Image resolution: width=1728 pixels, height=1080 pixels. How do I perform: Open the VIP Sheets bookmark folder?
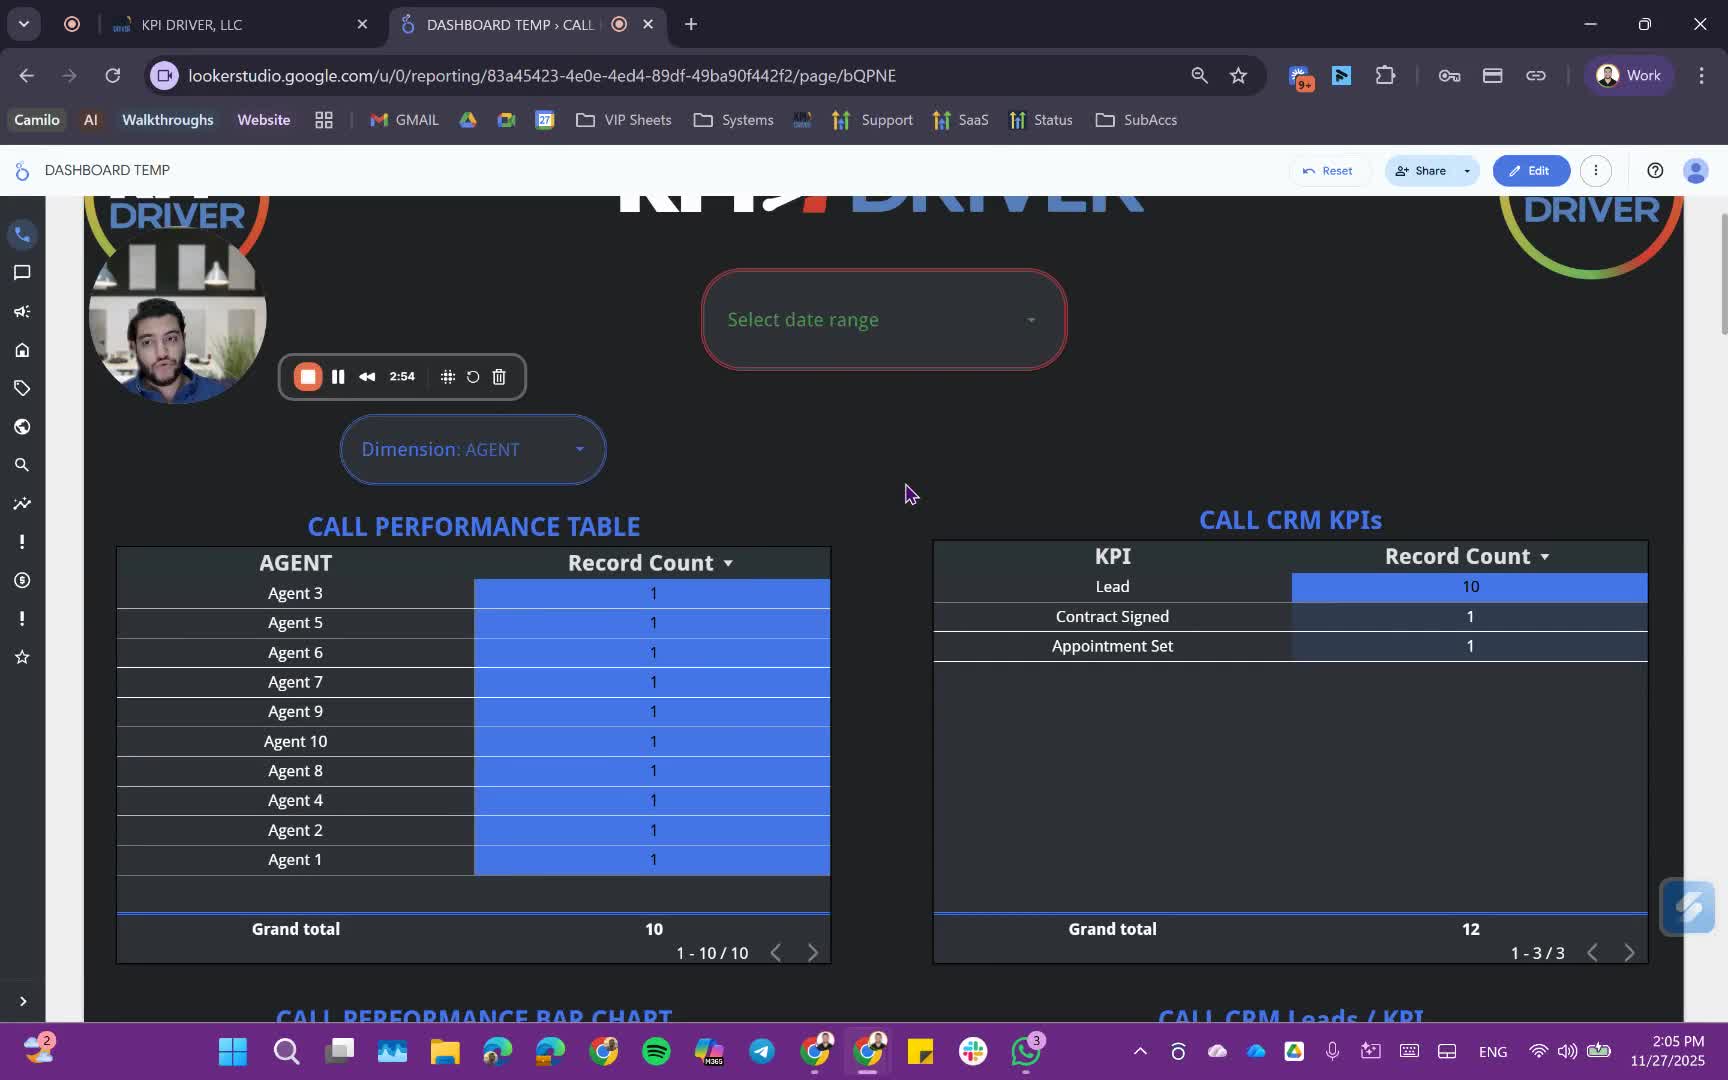click(624, 120)
